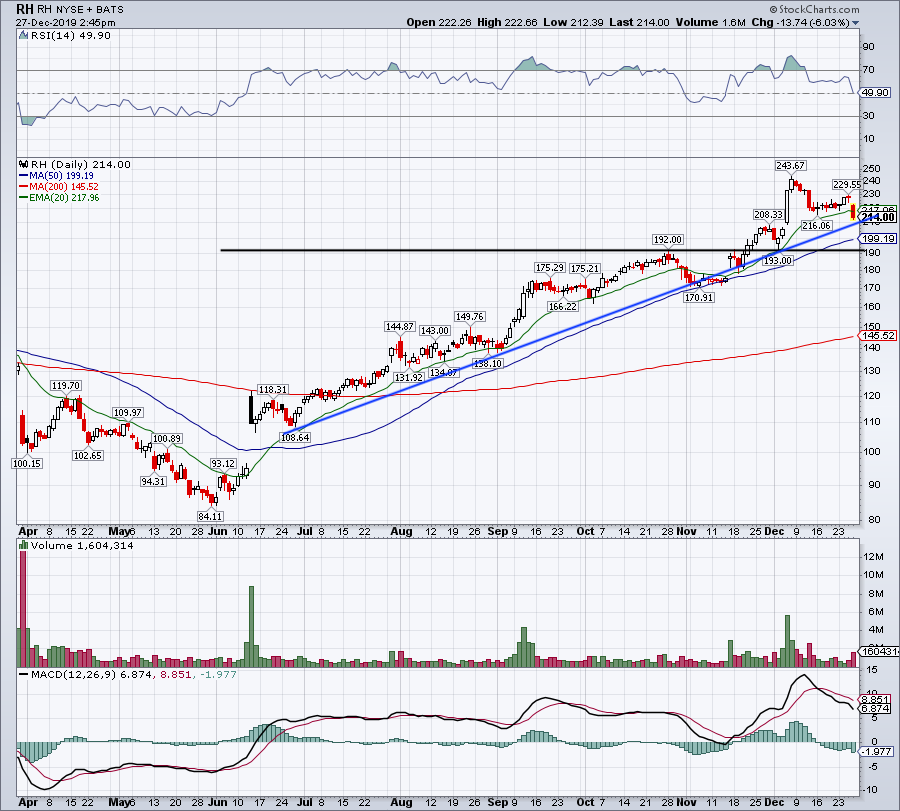This screenshot has height=811, width=900.
Task: Click the 108.64 price label
Action: [x=295, y=437]
